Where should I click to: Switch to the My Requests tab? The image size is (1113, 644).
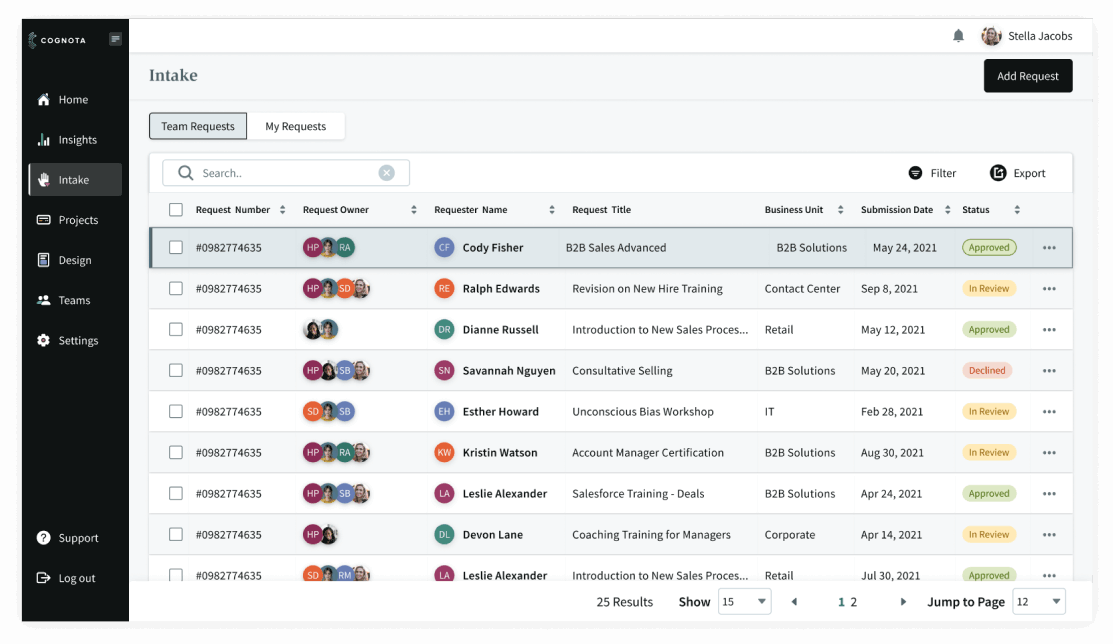pyautogui.click(x=295, y=126)
